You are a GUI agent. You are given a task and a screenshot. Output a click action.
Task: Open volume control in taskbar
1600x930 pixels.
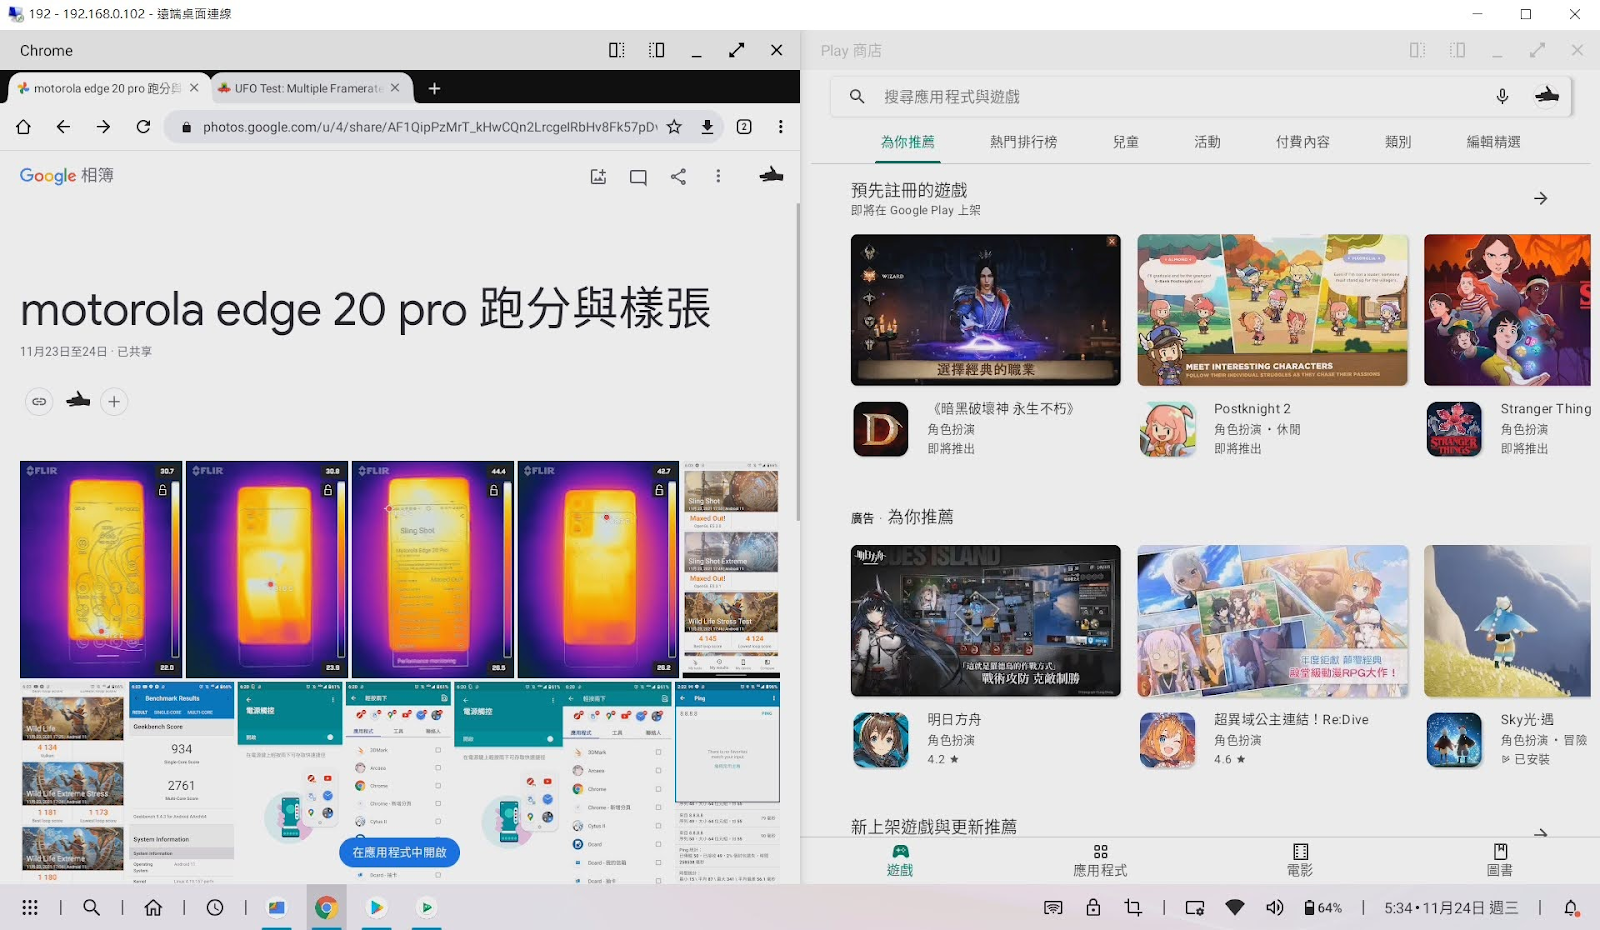tap(1275, 908)
